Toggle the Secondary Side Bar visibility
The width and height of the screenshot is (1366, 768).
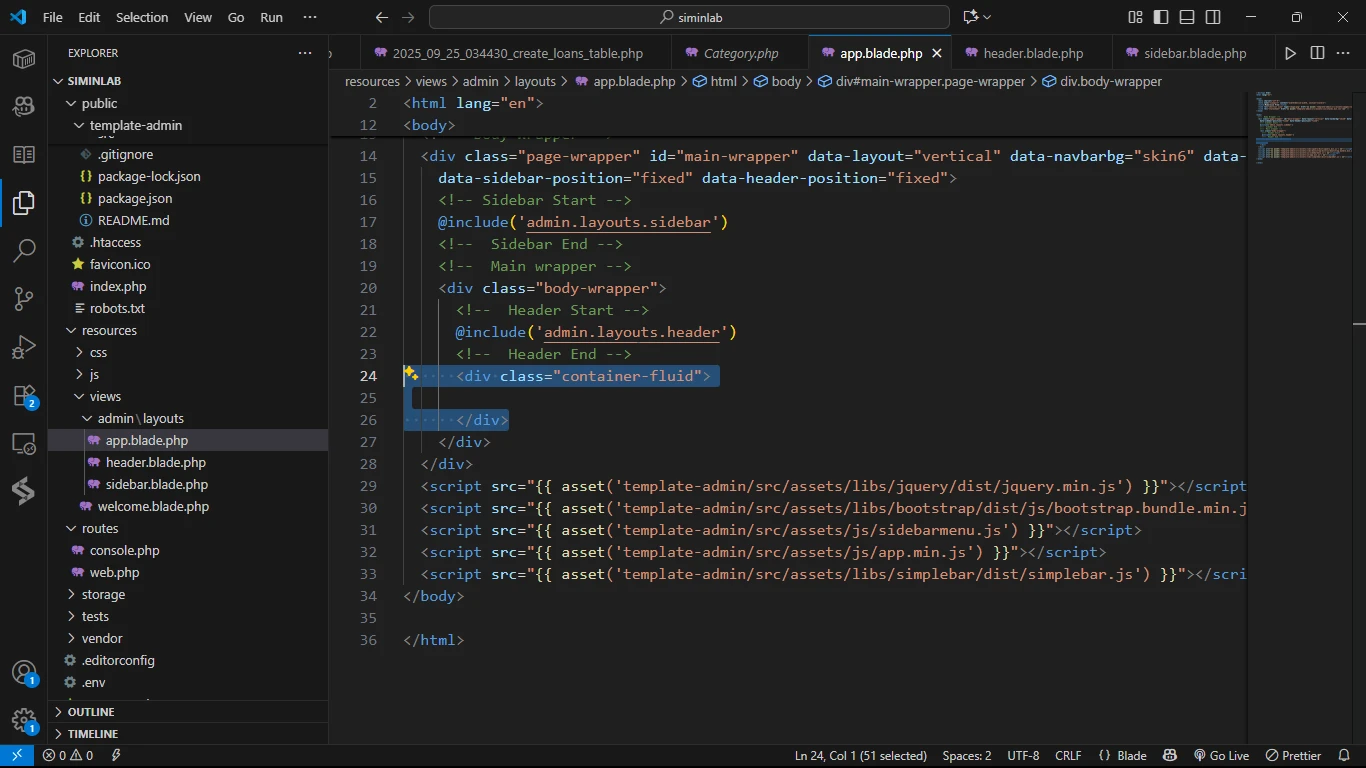click(x=1213, y=17)
